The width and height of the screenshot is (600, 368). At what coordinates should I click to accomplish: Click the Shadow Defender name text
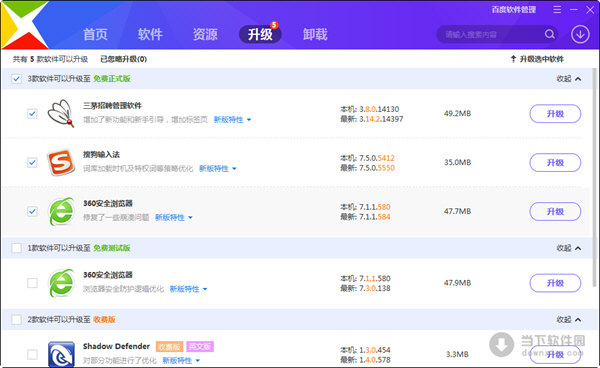[116, 346]
